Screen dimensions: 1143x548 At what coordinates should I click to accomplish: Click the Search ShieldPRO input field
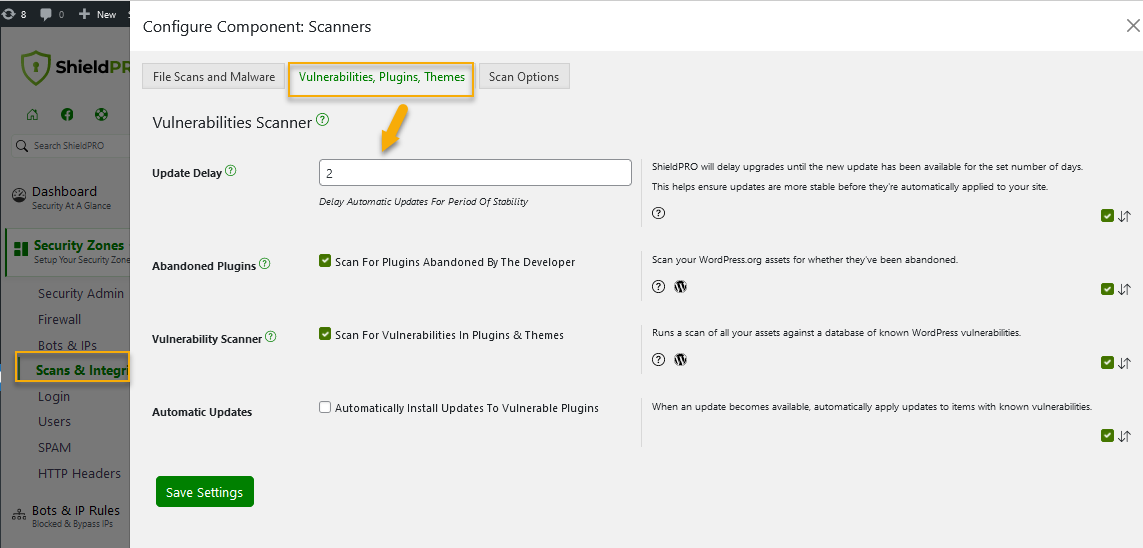[x=71, y=146]
